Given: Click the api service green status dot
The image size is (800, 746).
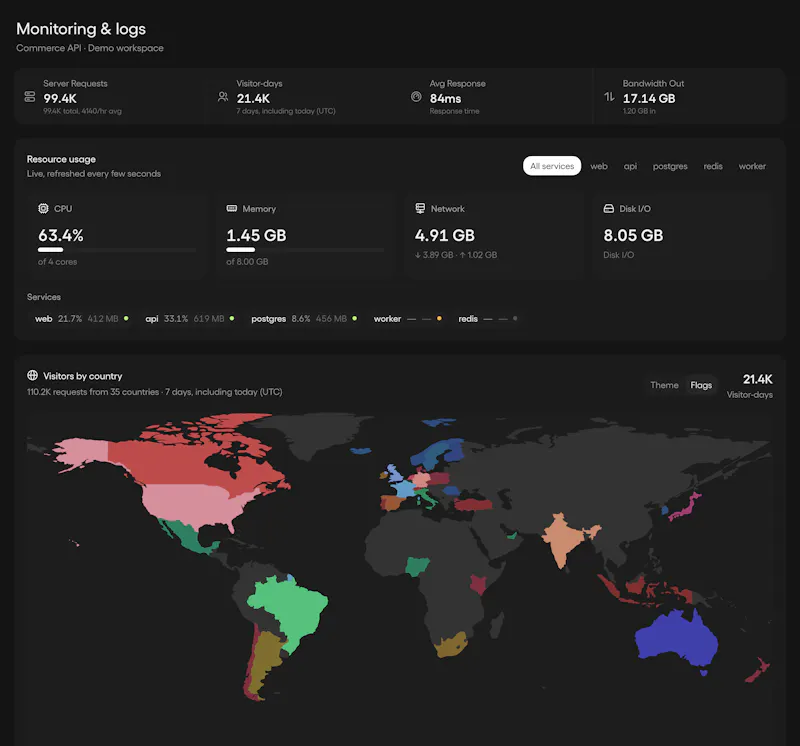Looking at the screenshot, I should 232,318.
